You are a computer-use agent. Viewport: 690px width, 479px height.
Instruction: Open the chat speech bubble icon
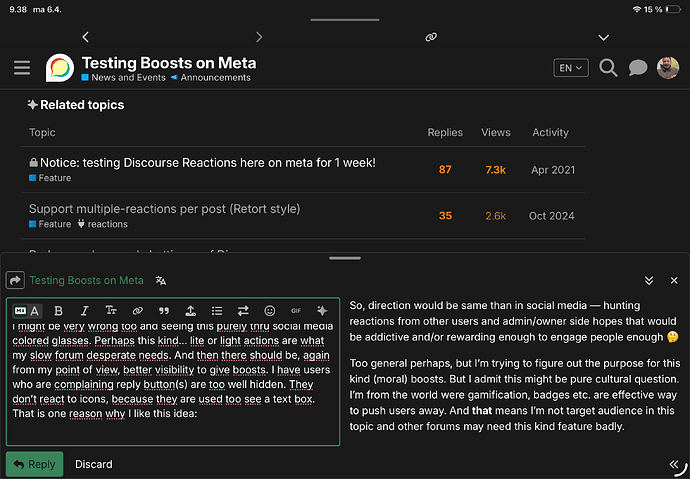pos(637,68)
